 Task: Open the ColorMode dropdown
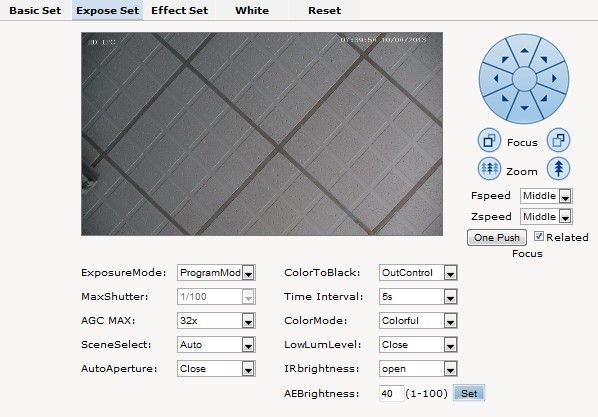click(x=418, y=321)
